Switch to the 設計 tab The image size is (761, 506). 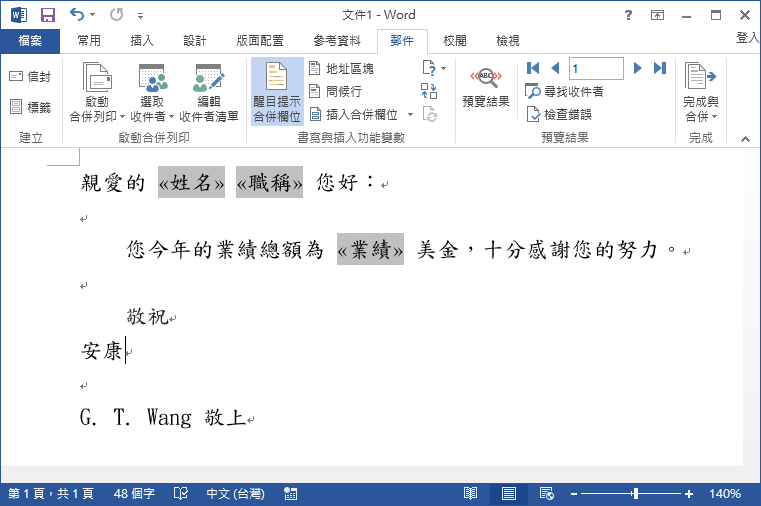click(x=195, y=41)
